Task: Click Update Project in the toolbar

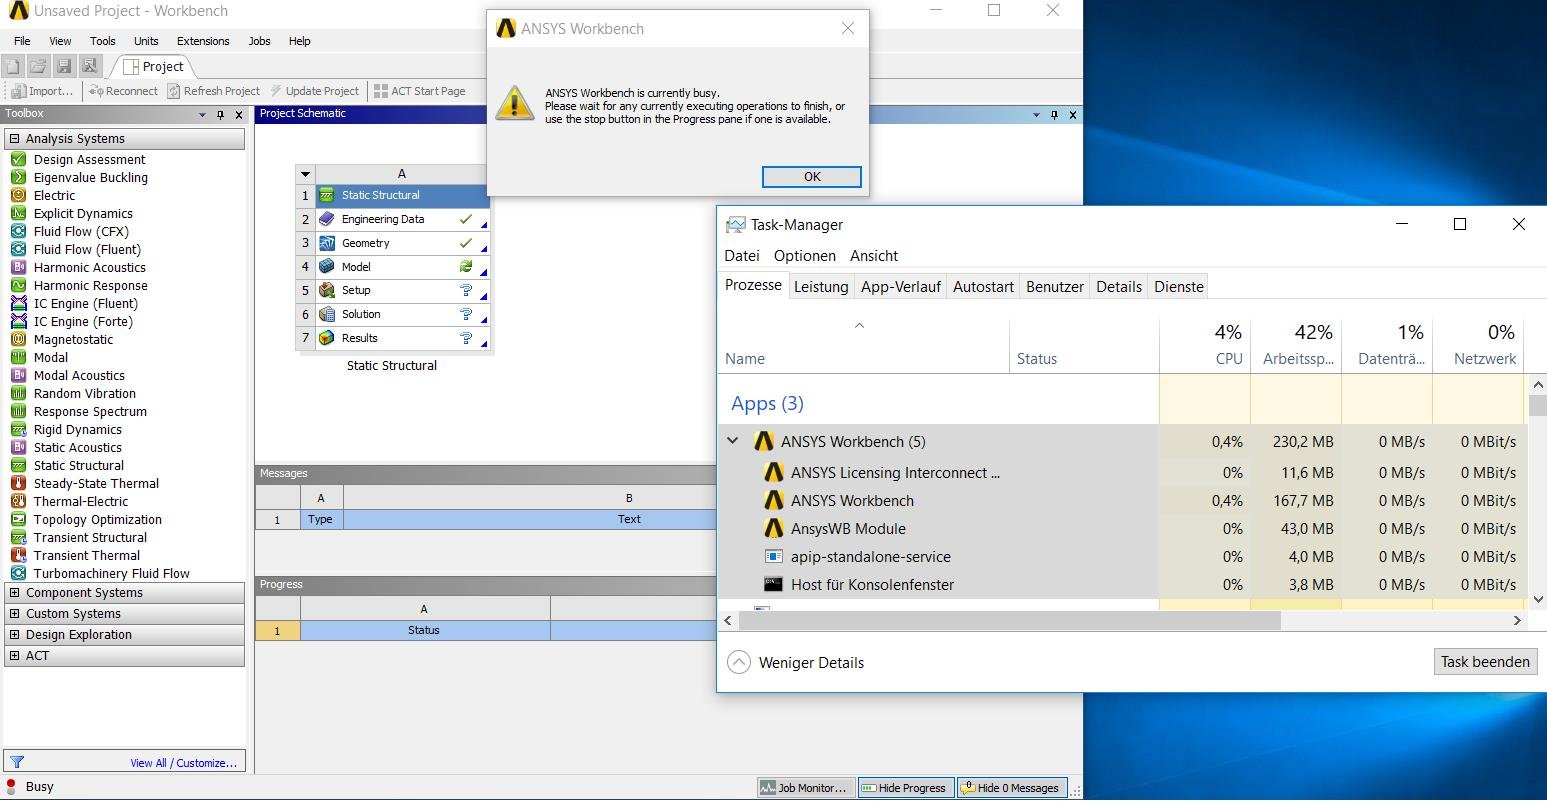Action: 314,91
